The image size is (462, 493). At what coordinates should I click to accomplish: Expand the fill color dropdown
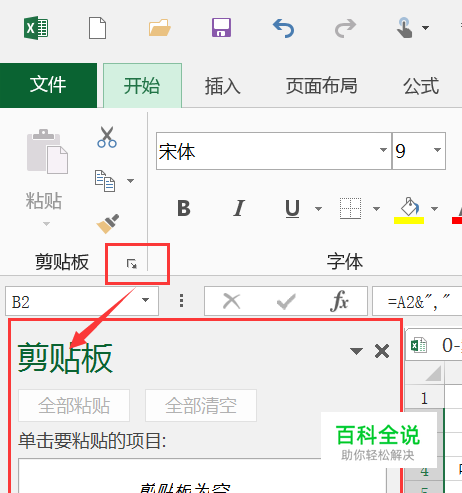tap(434, 209)
